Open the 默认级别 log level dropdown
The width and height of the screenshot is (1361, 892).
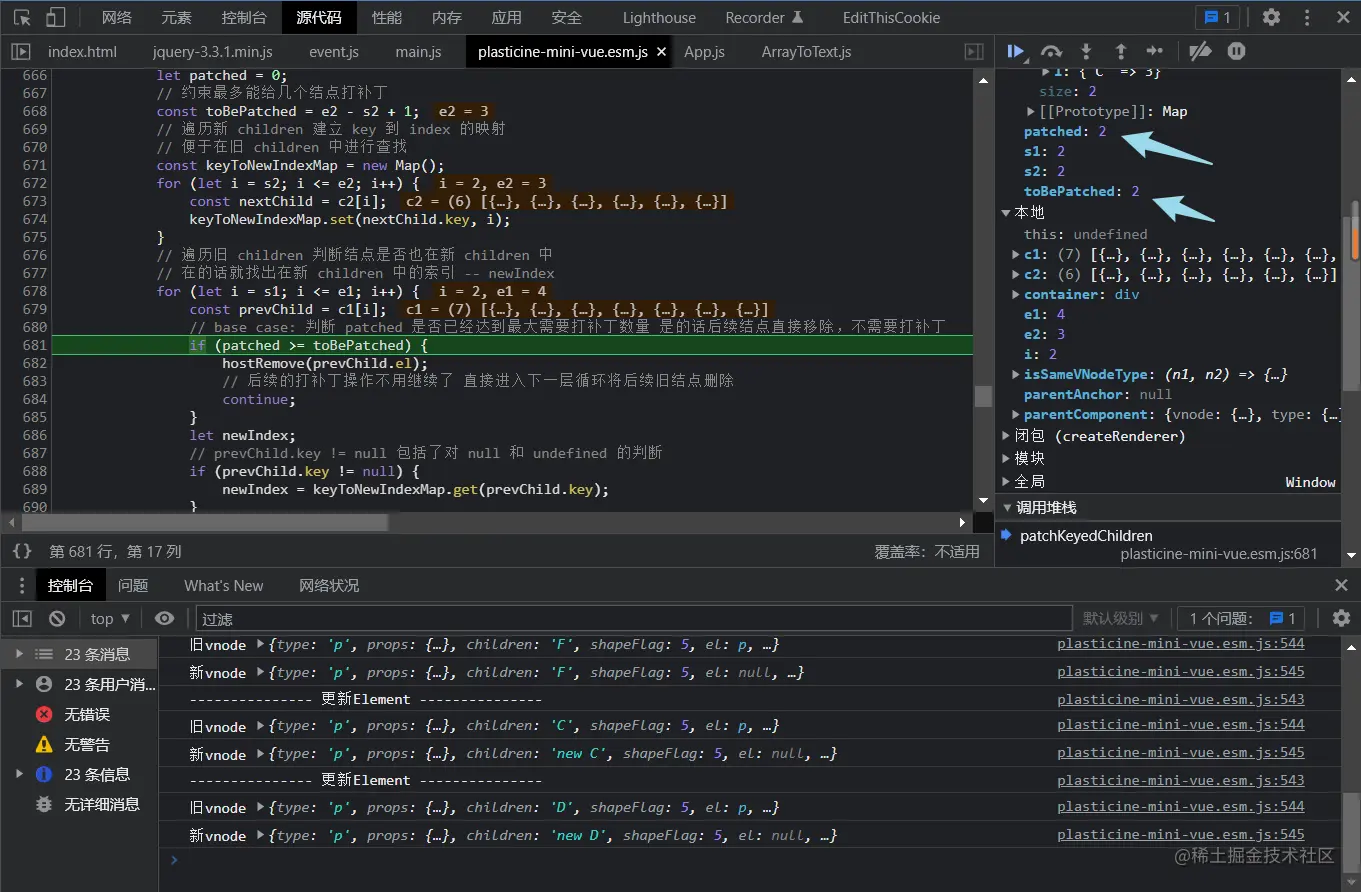click(1120, 618)
